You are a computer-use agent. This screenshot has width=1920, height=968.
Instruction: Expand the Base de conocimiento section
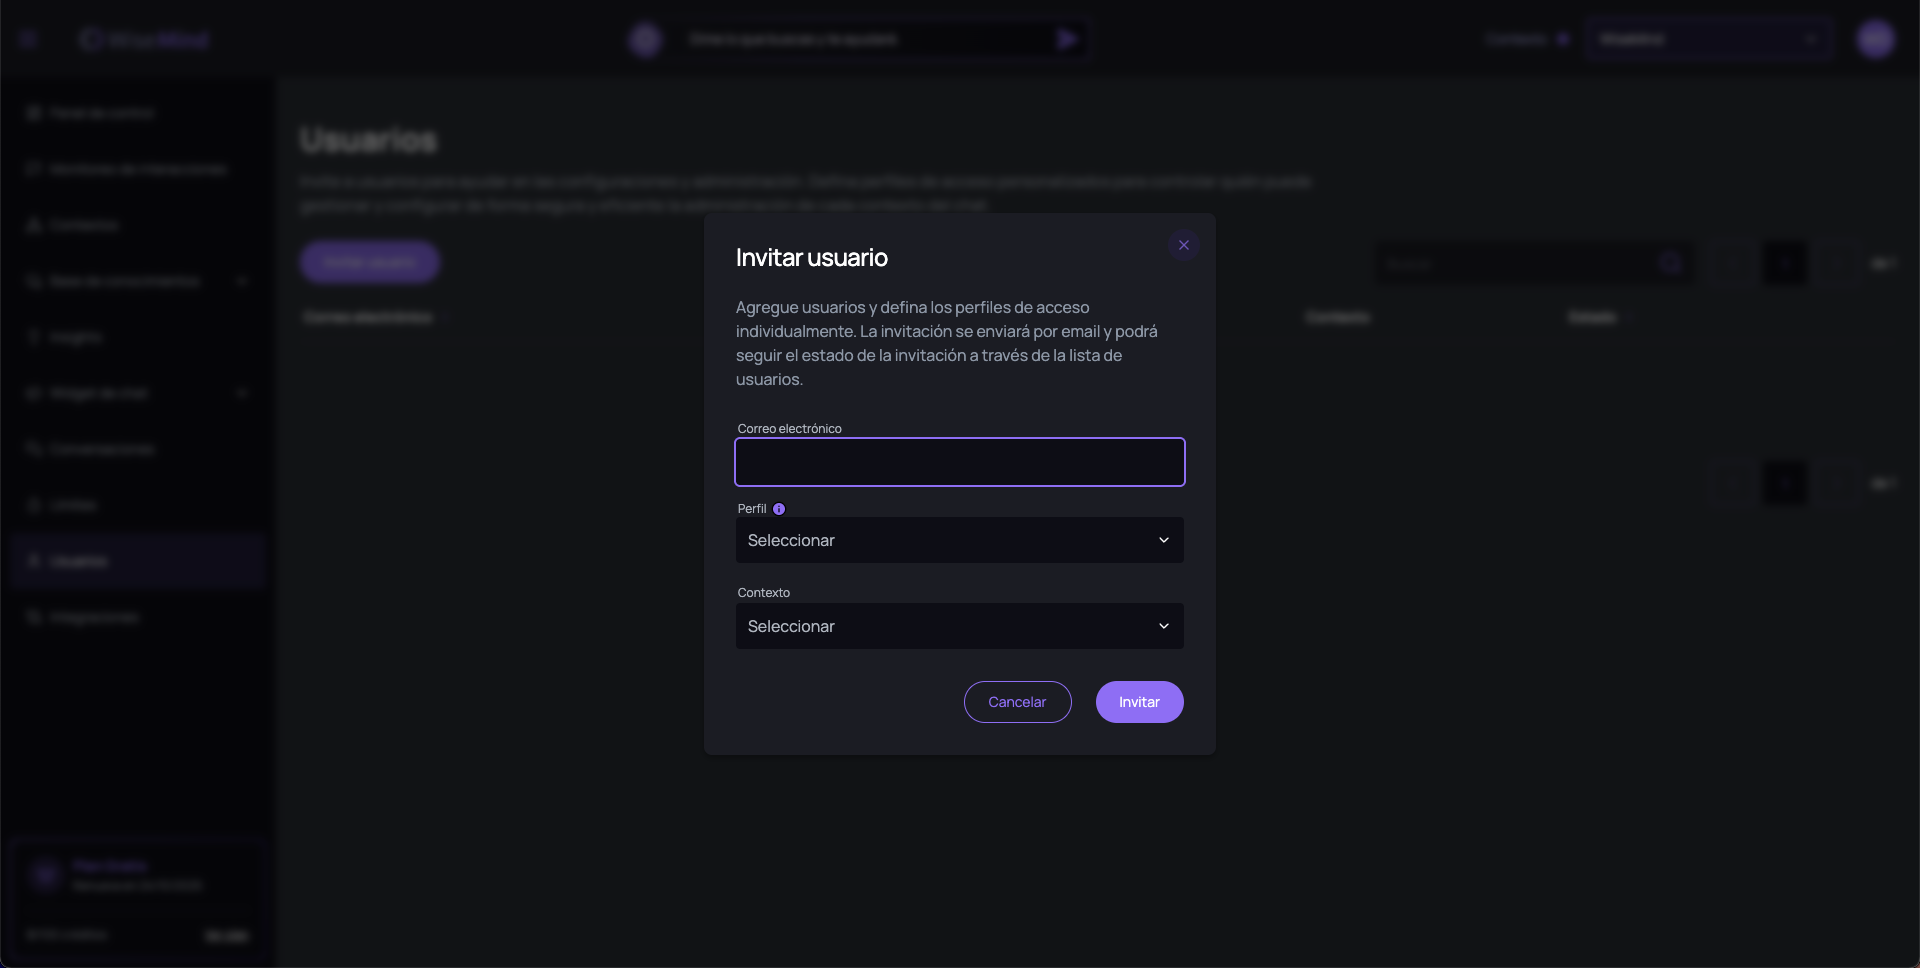click(x=241, y=281)
